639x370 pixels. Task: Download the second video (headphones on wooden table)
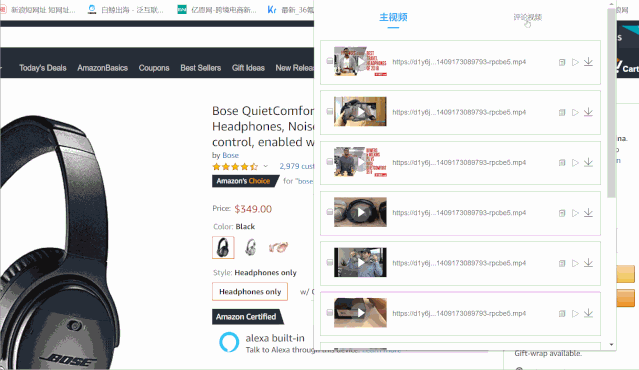(588, 112)
